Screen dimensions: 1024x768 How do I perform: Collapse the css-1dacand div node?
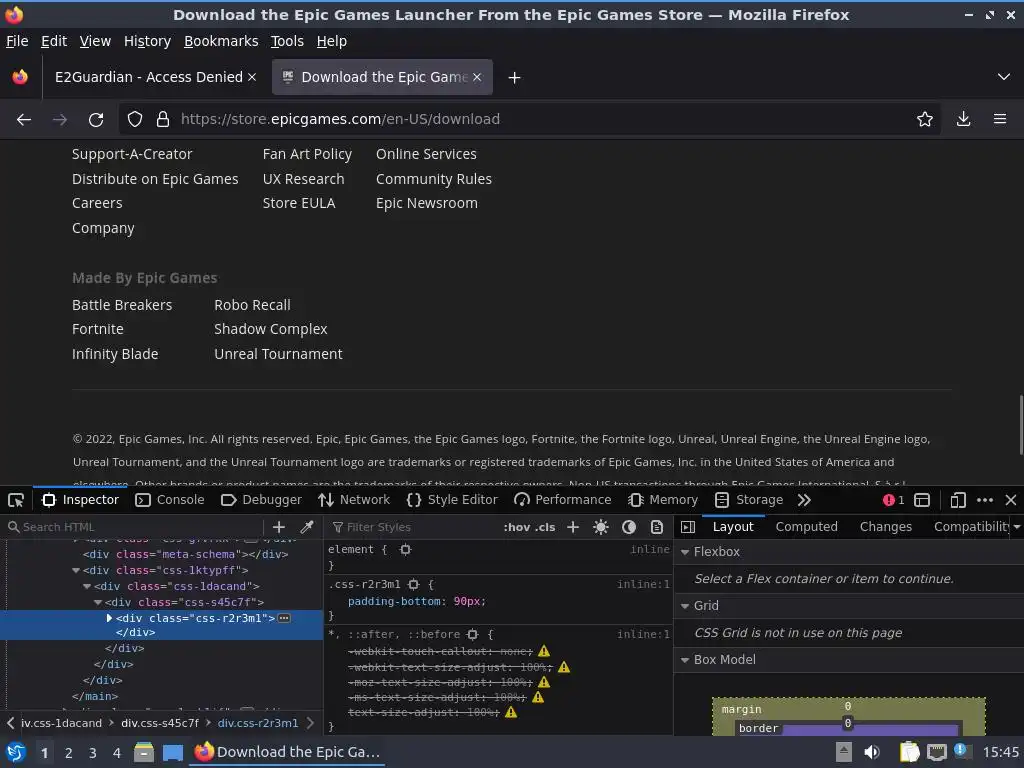(x=87, y=586)
